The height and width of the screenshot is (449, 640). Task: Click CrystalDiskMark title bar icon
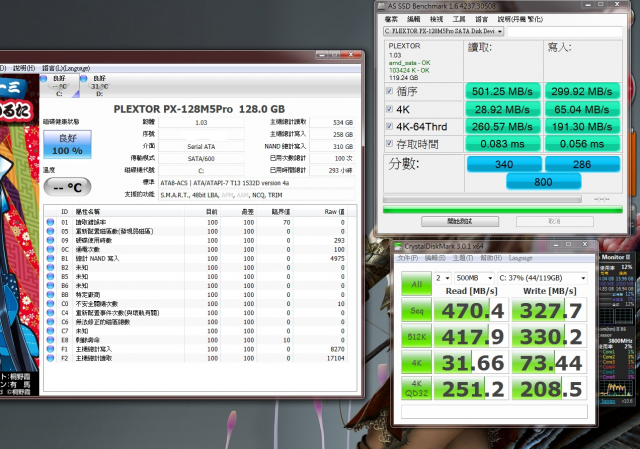tap(398, 246)
